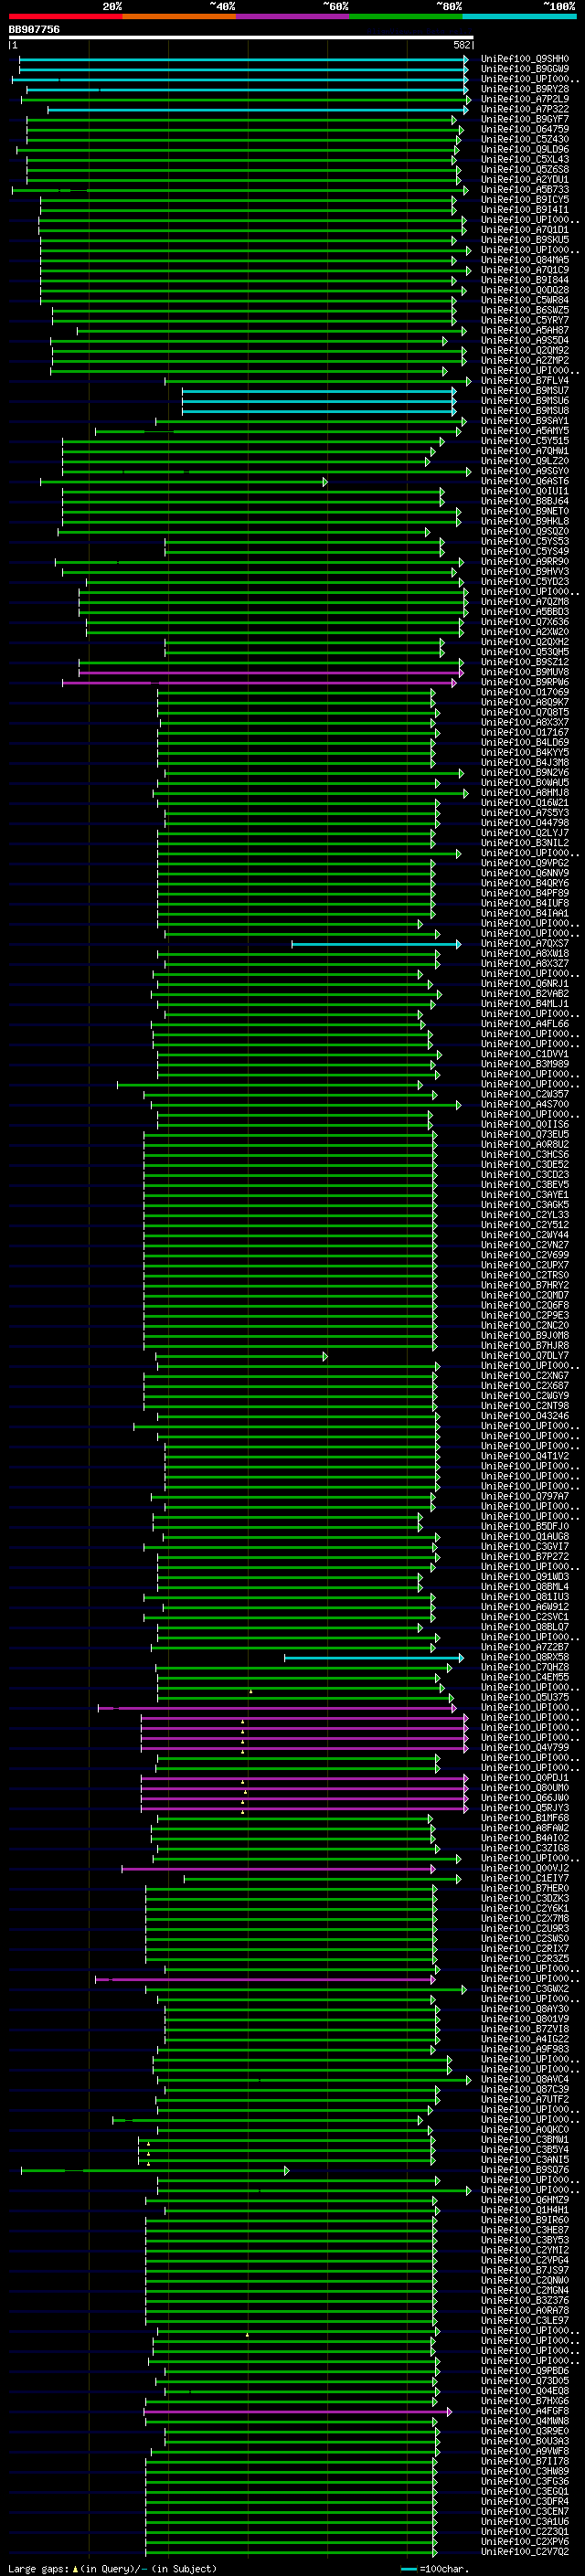Image resolution: width=585 pixels, height=2576 pixels.
Task: Click the UniRef100_A9RR90 label
Action: [524, 561]
